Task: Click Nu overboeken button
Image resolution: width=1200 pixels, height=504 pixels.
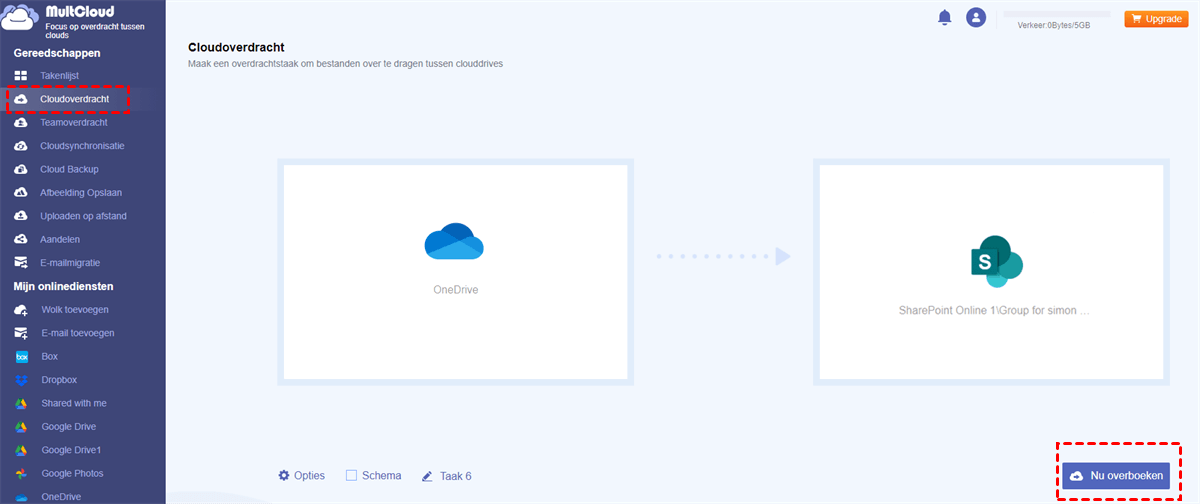Action: click(x=1116, y=476)
